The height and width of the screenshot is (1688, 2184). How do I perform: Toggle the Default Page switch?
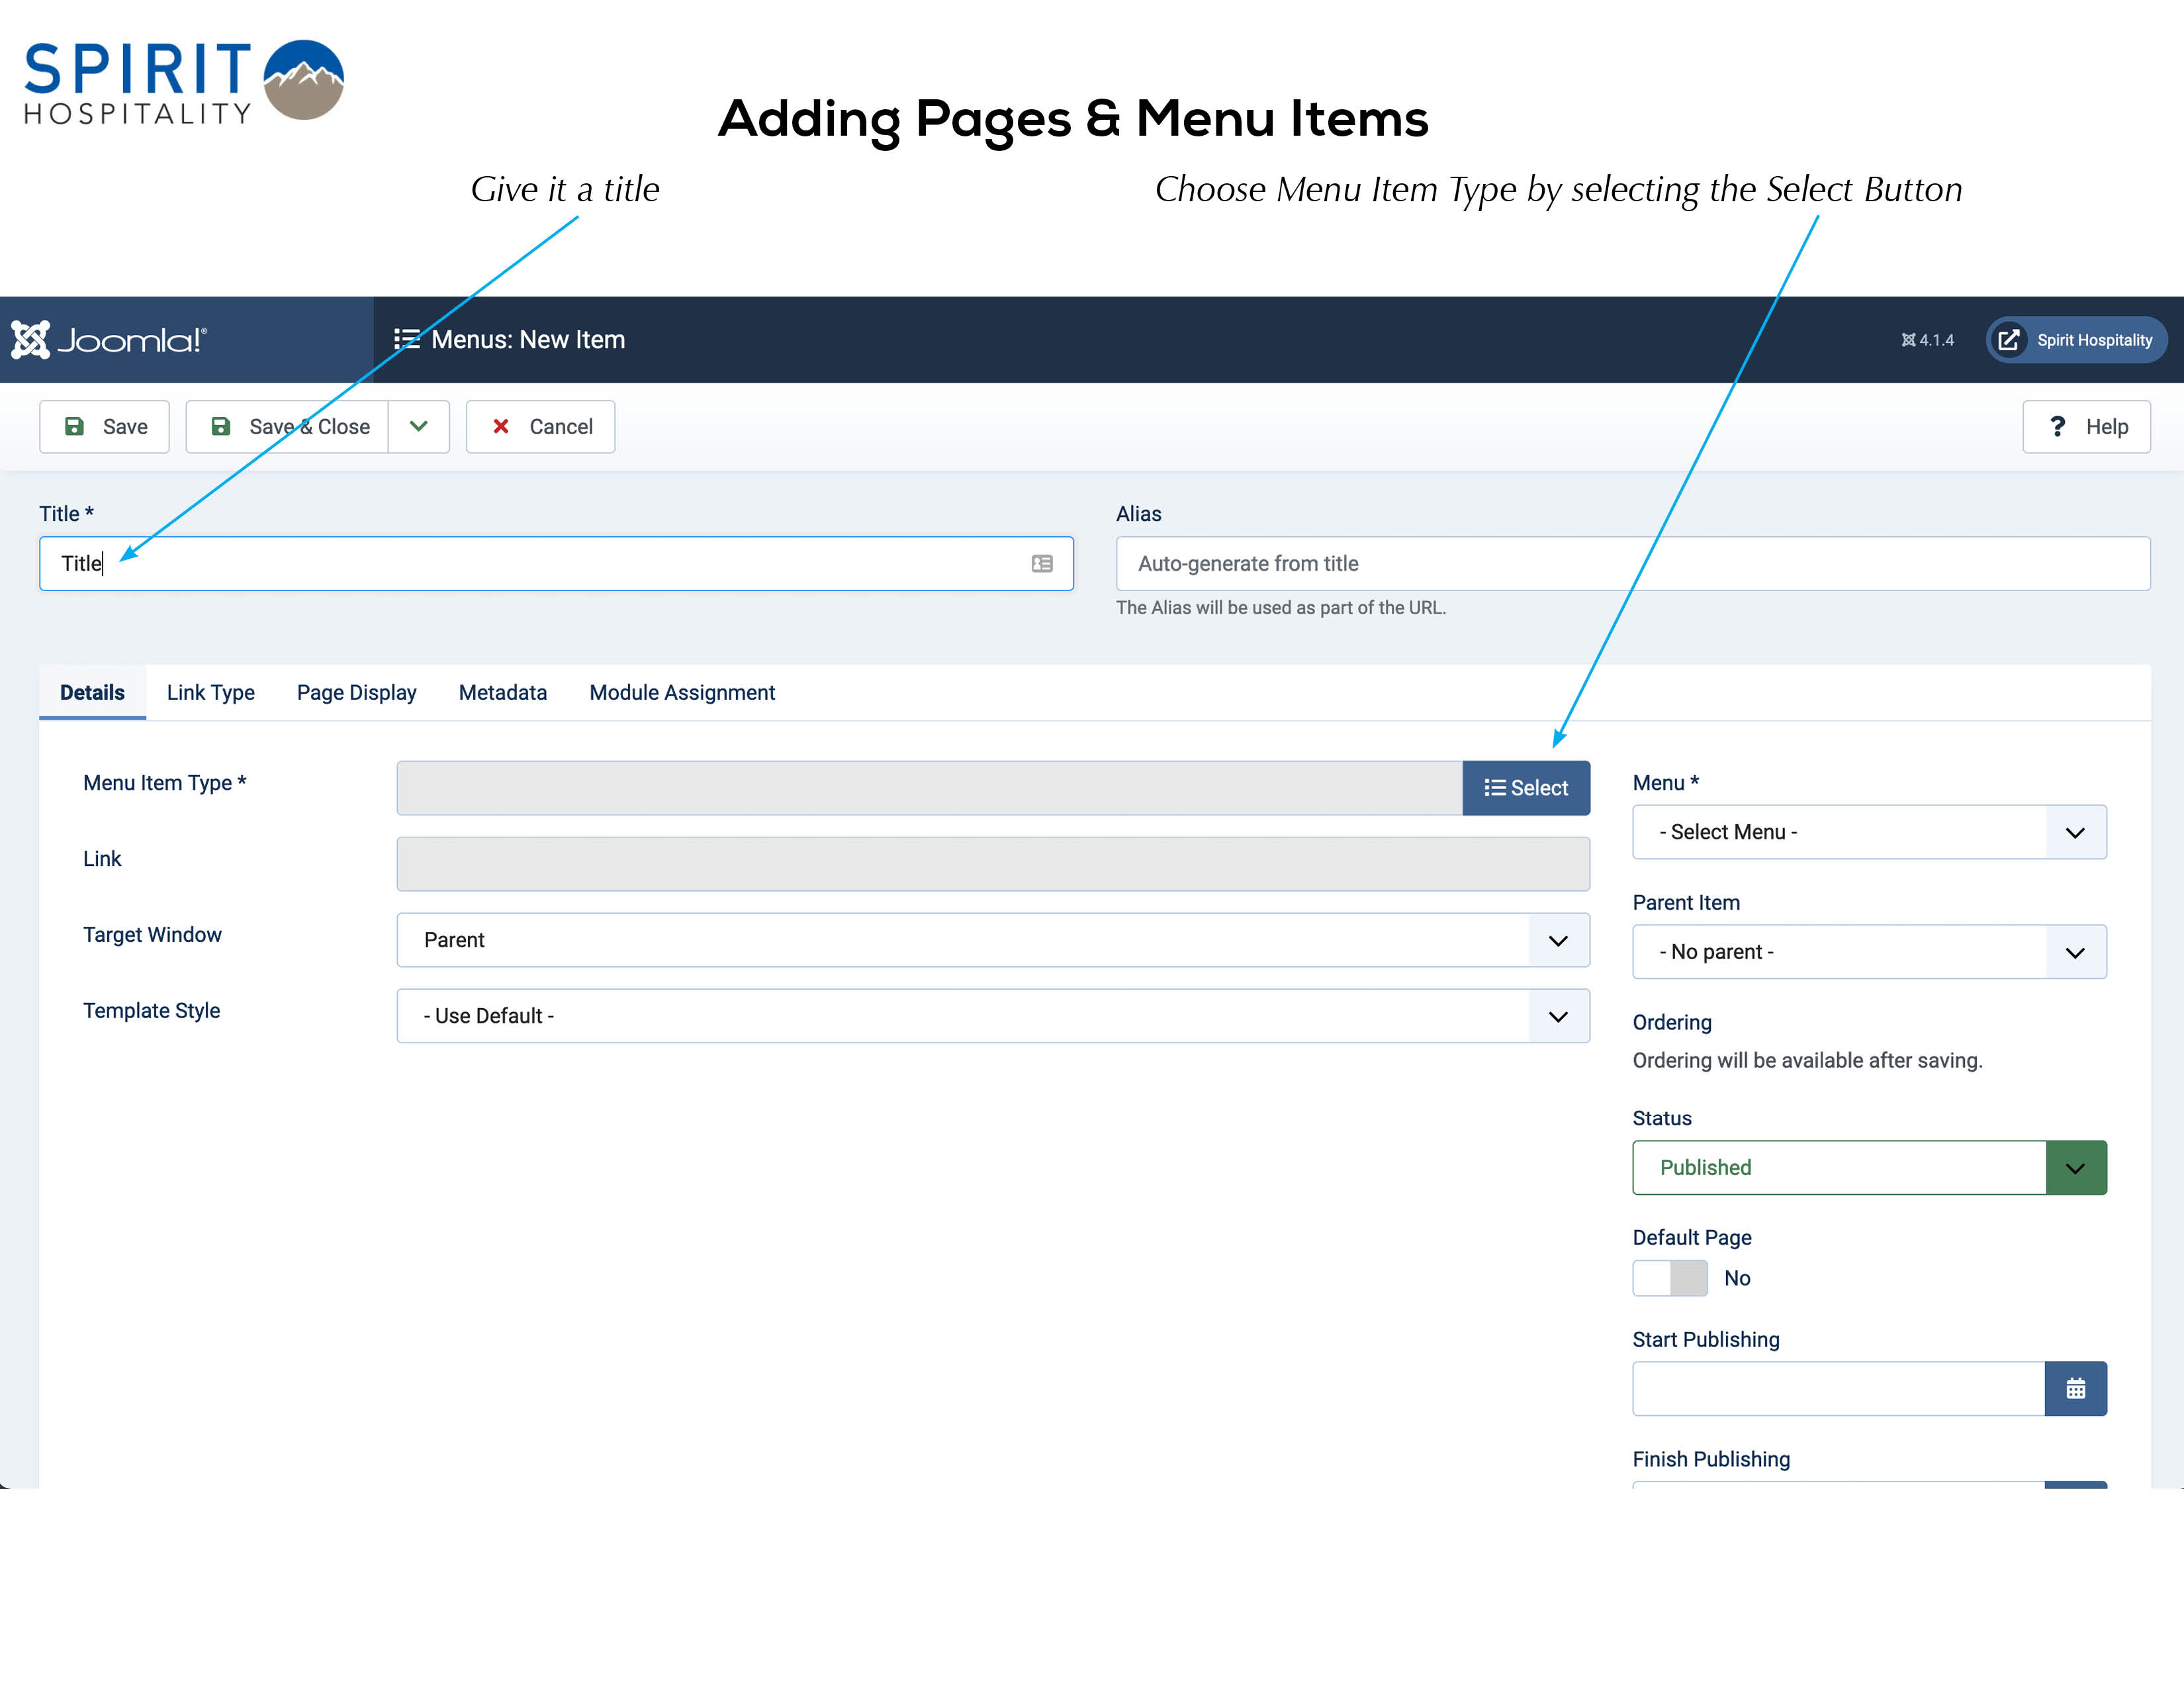click(1670, 1278)
